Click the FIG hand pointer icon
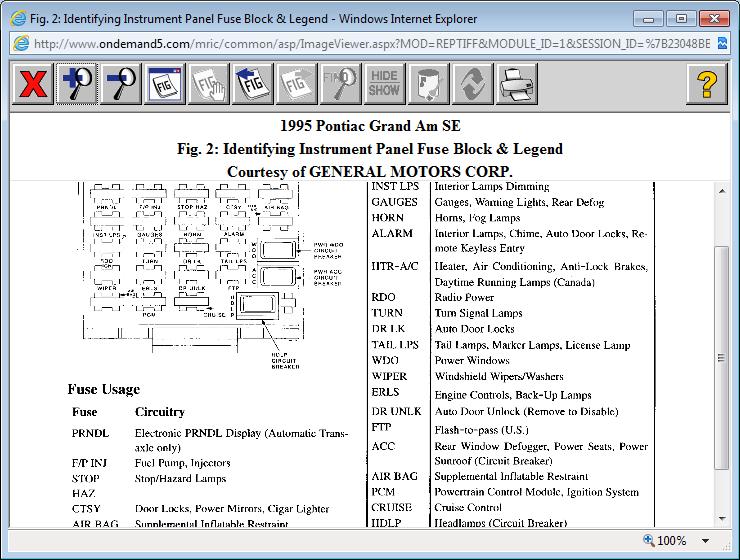 click(x=206, y=85)
